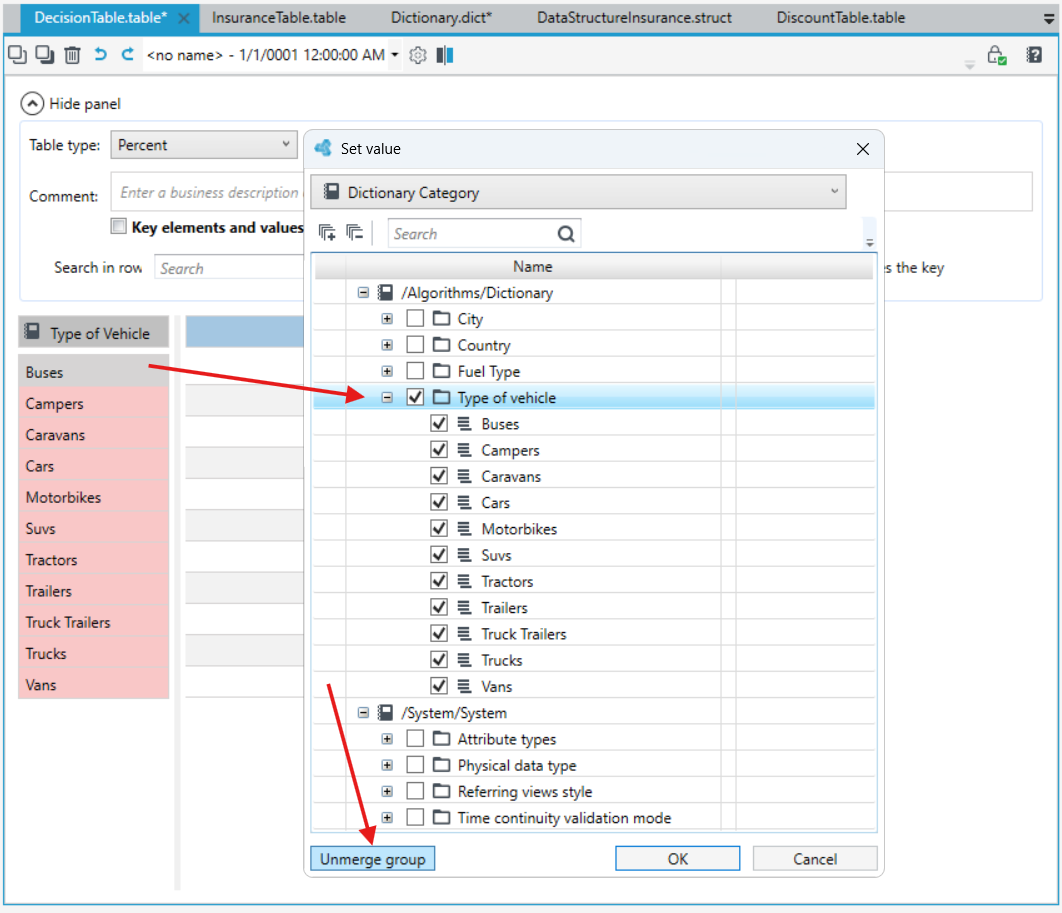1062x913 pixels.
Task: Open the Table type Percent dropdown
Action: 204,145
